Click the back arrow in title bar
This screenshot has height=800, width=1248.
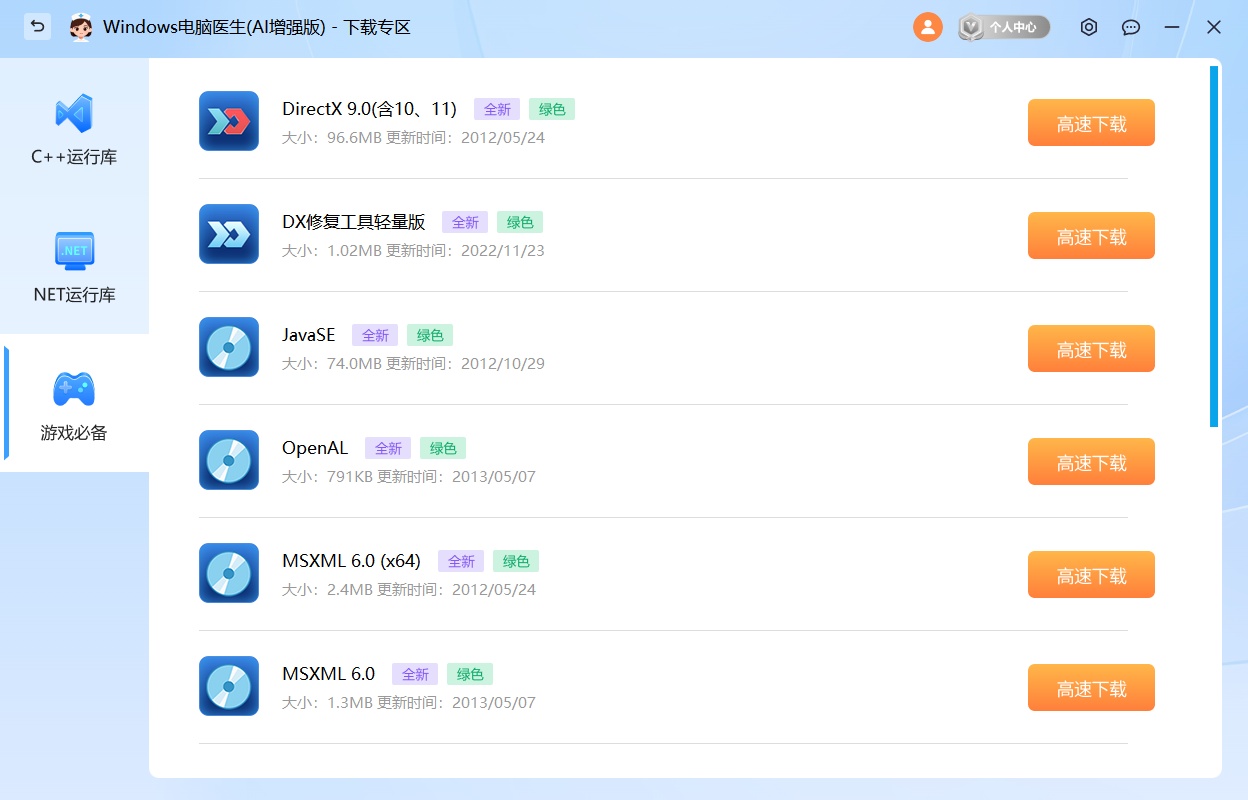[37, 27]
